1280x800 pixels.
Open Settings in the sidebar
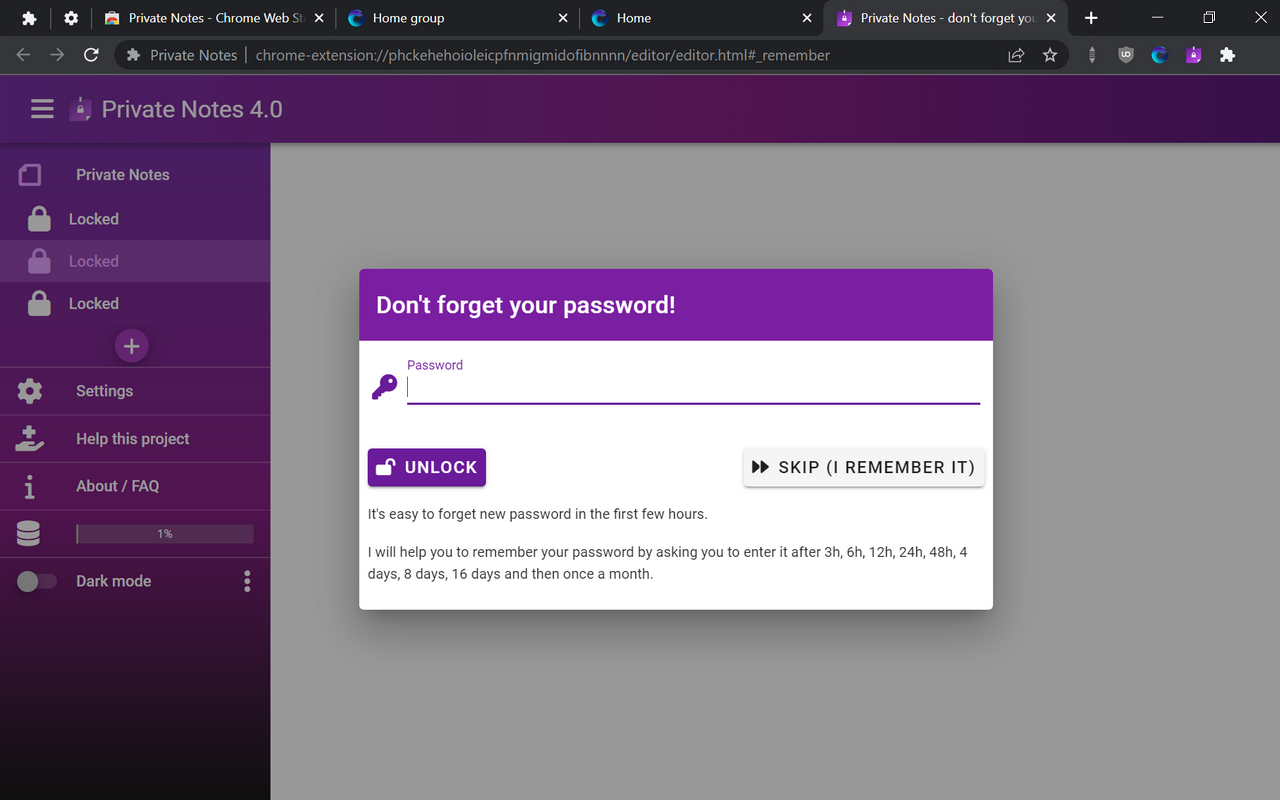click(x=135, y=391)
